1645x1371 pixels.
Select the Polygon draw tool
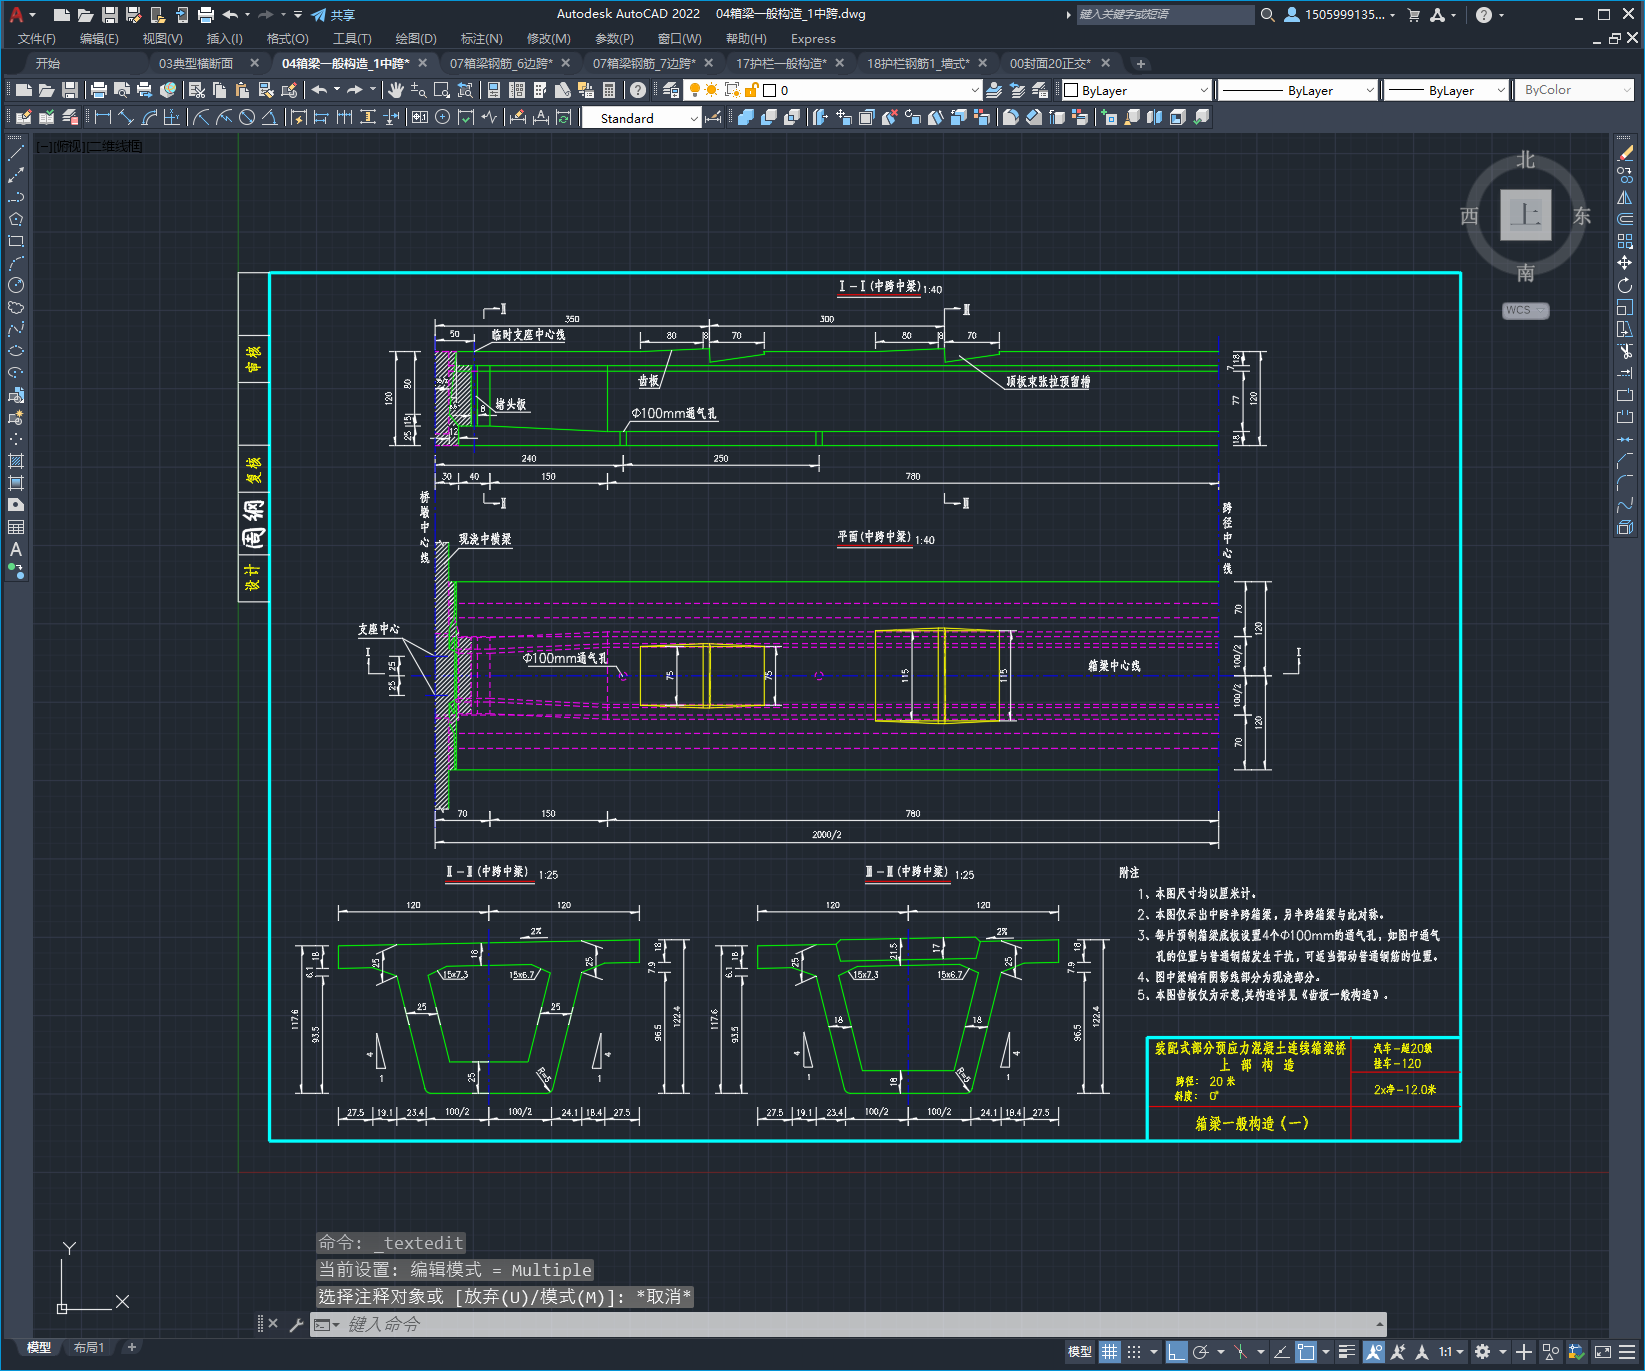click(x=16, y=219)
